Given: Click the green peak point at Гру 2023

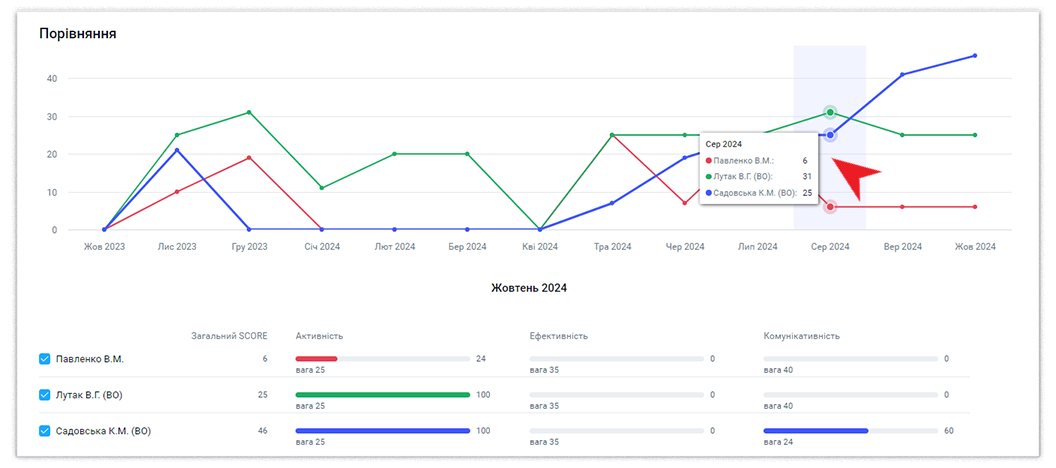Looking at the screenshot, I should [x=249, y=112].
